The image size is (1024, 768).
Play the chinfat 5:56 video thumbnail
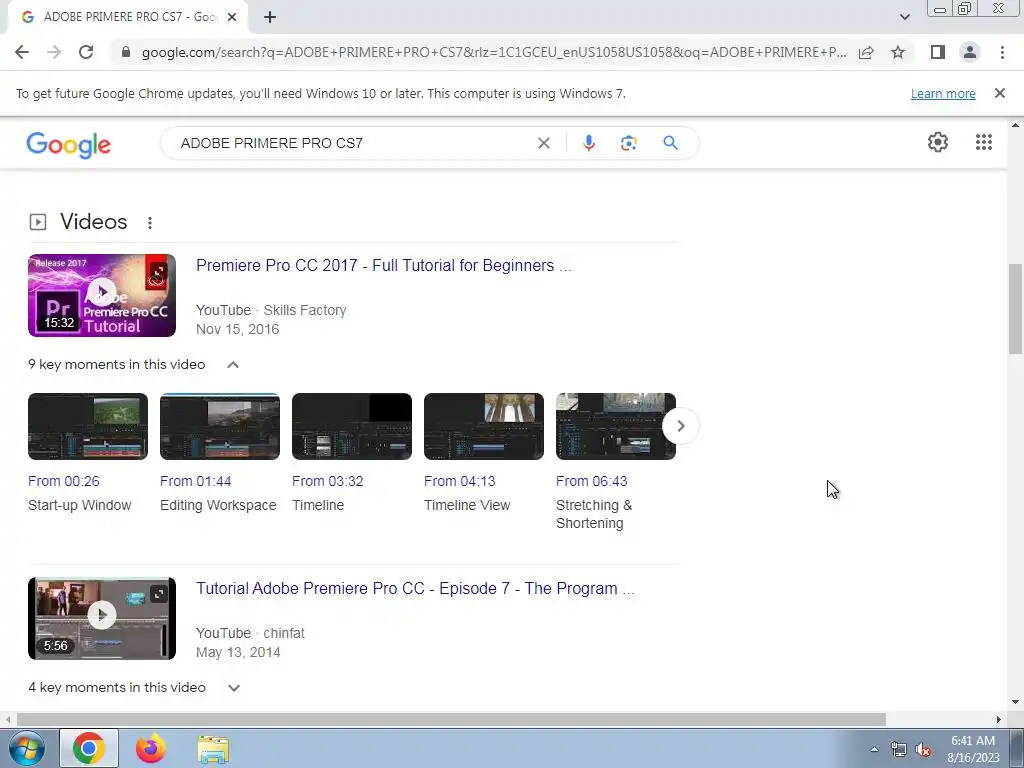(102, 618)
